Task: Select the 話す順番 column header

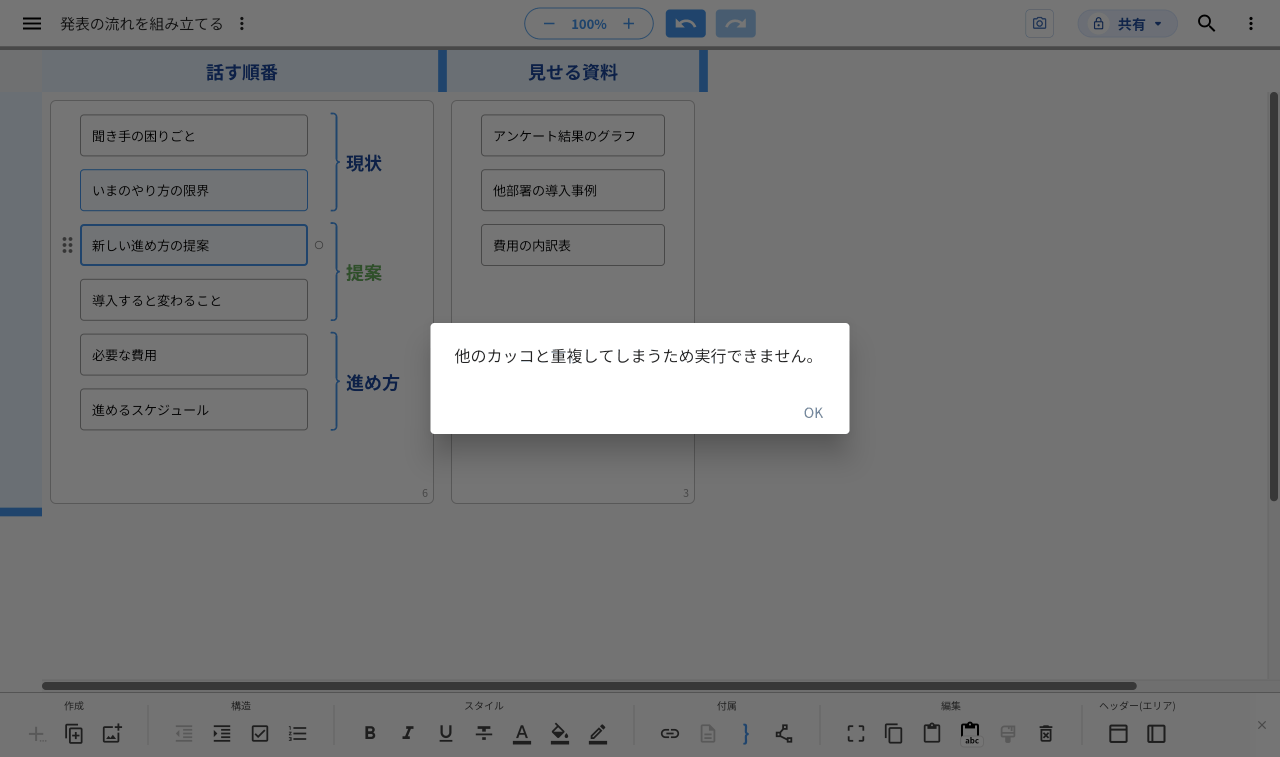Action: pyautogui.click(x=241, y=72)
